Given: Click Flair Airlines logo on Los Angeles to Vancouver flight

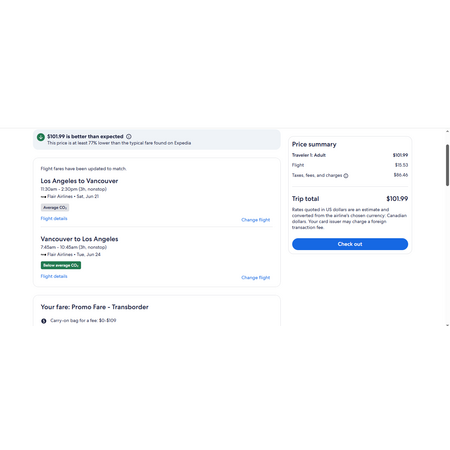Looking at the screenshot, I should coord(43,197).
